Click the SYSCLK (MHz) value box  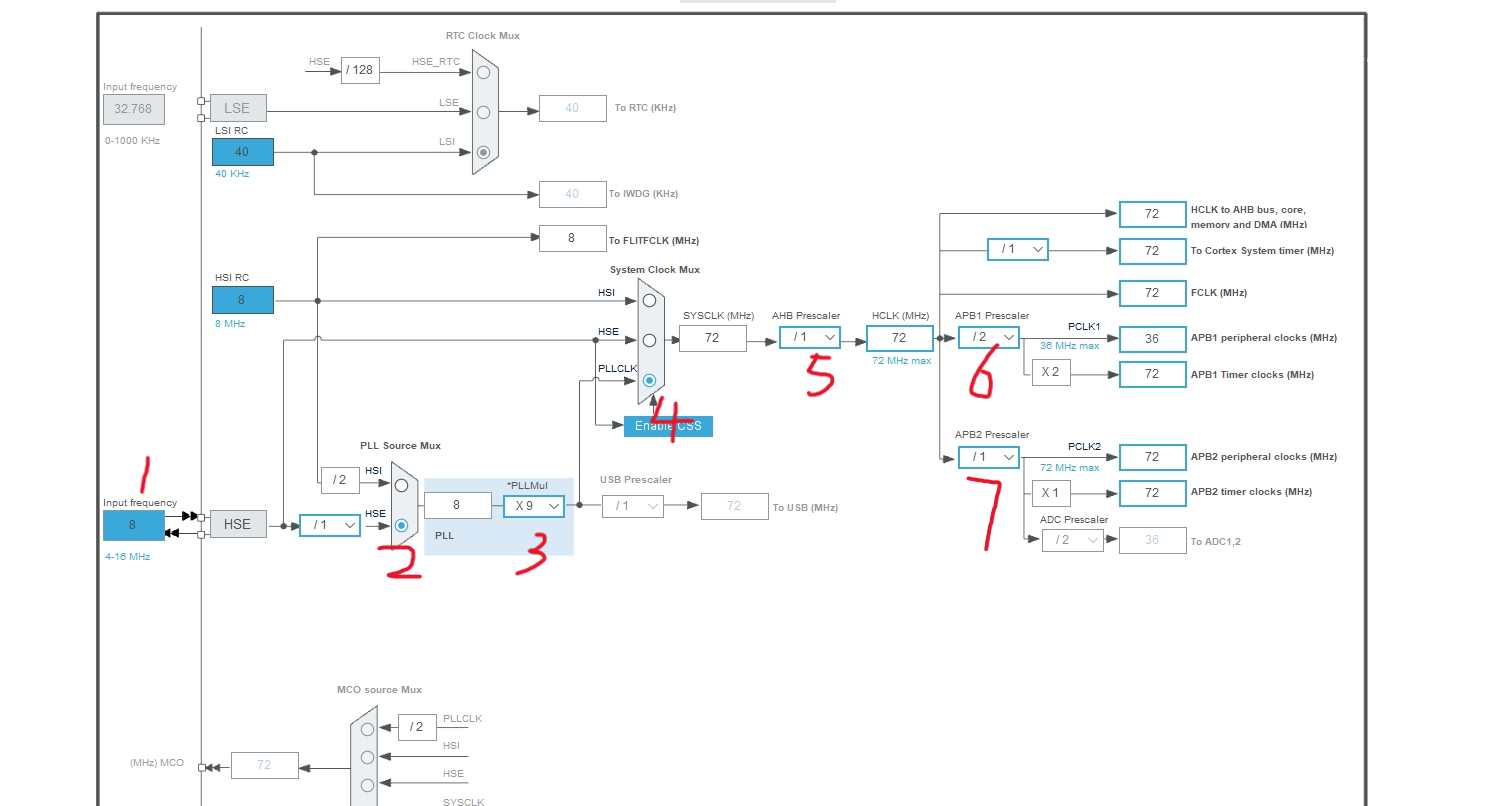(x=712, y=338)
